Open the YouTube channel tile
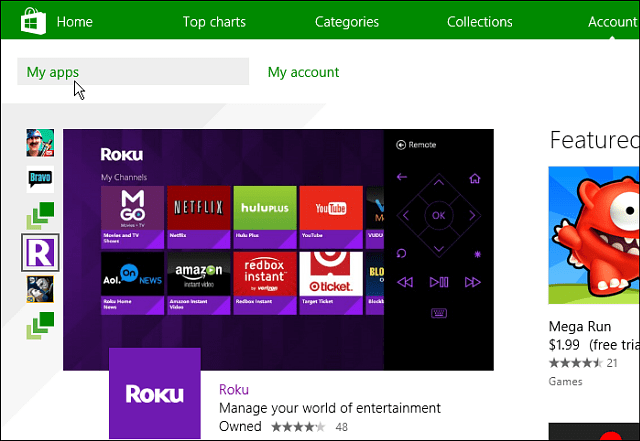Viewport: 640px width, 441px height. point(331,217)
